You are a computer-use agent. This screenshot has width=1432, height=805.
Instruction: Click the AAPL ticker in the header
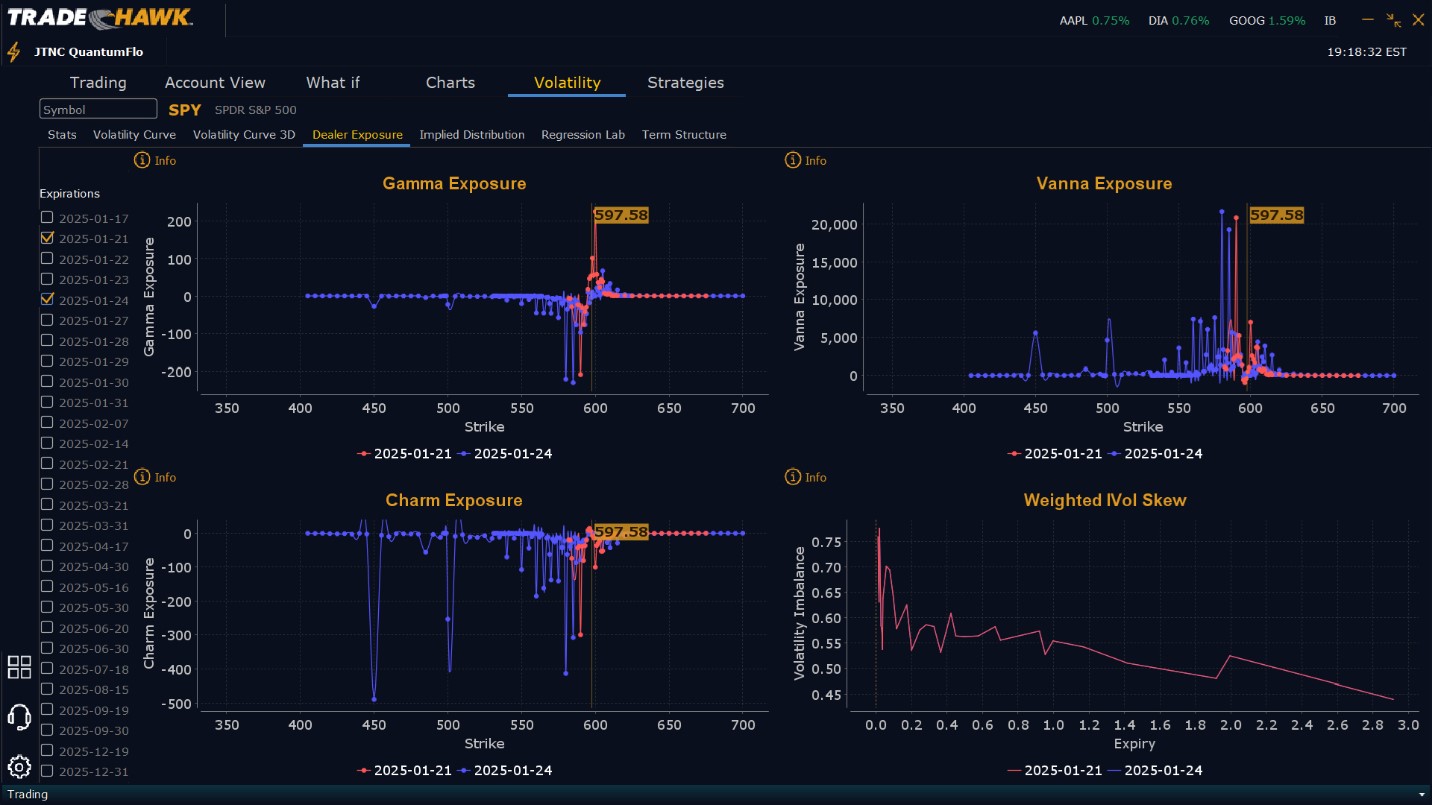click(1094, 21)
